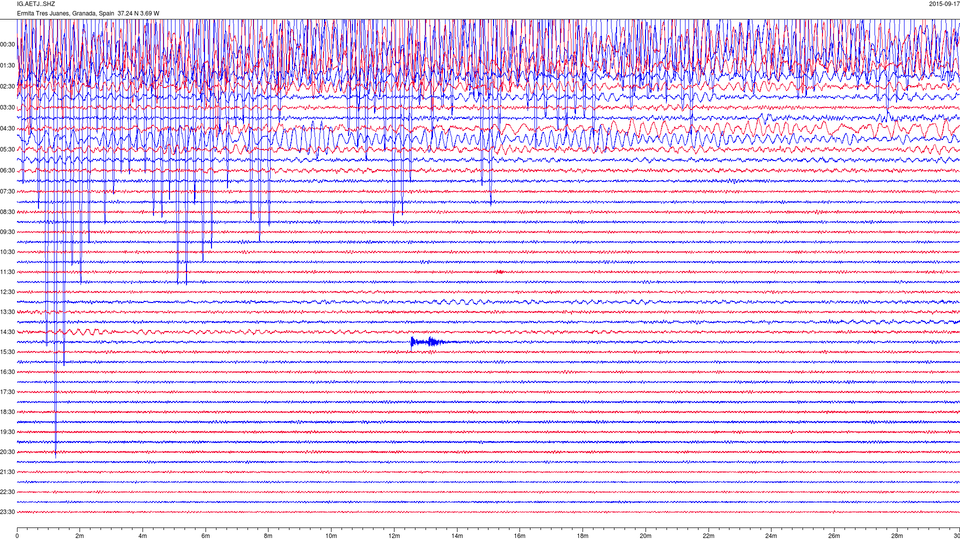The image size is (960, 540).
Task: Click the 8m axis tick label
Action: tap(268, 536)
